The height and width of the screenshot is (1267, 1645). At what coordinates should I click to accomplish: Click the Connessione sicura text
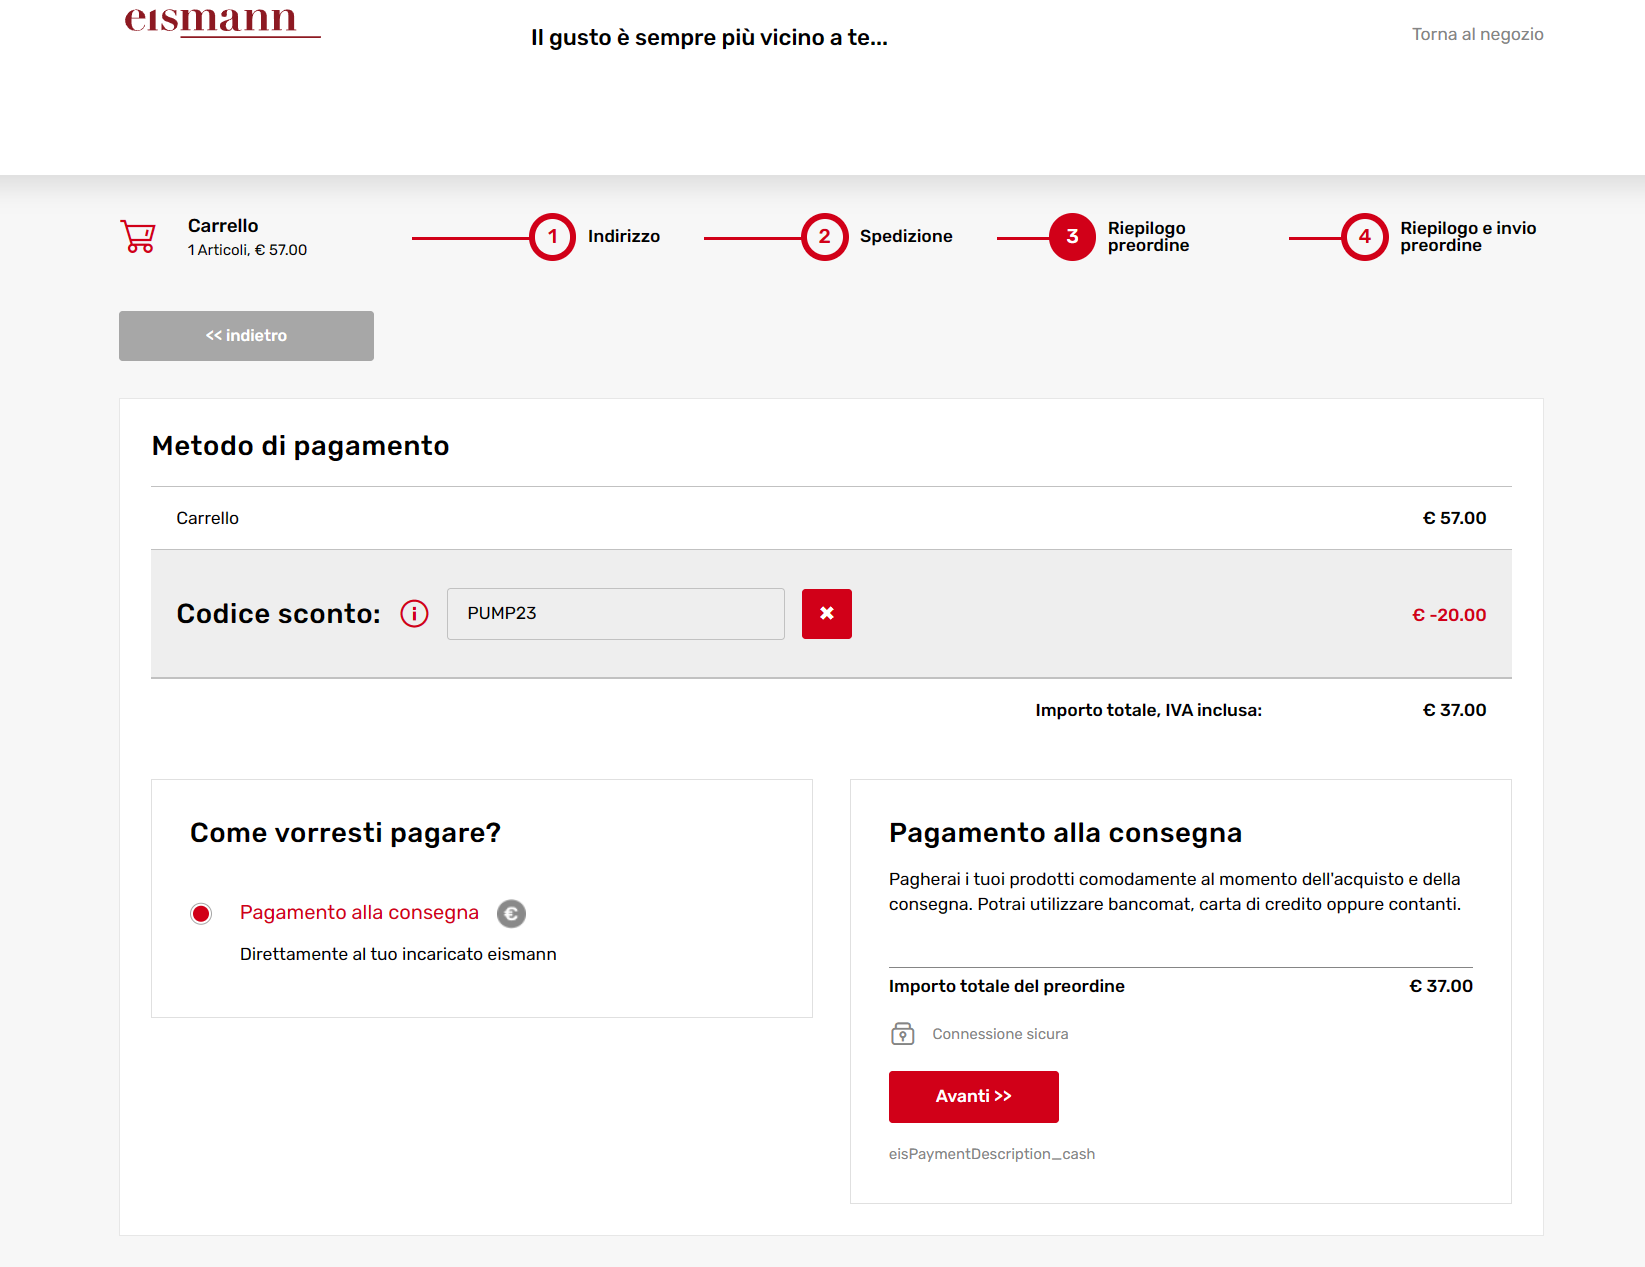tap(1000, 1034)
